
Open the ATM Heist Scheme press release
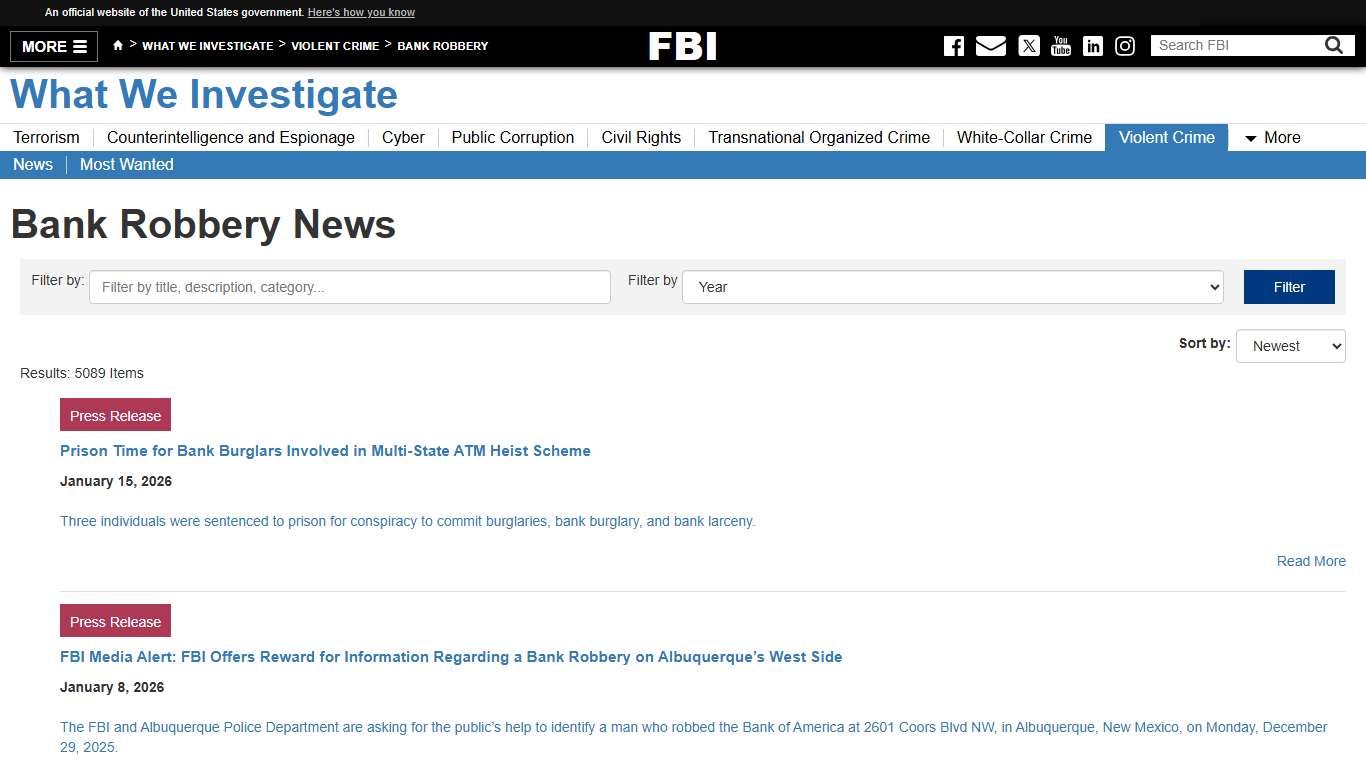point(325,451)
